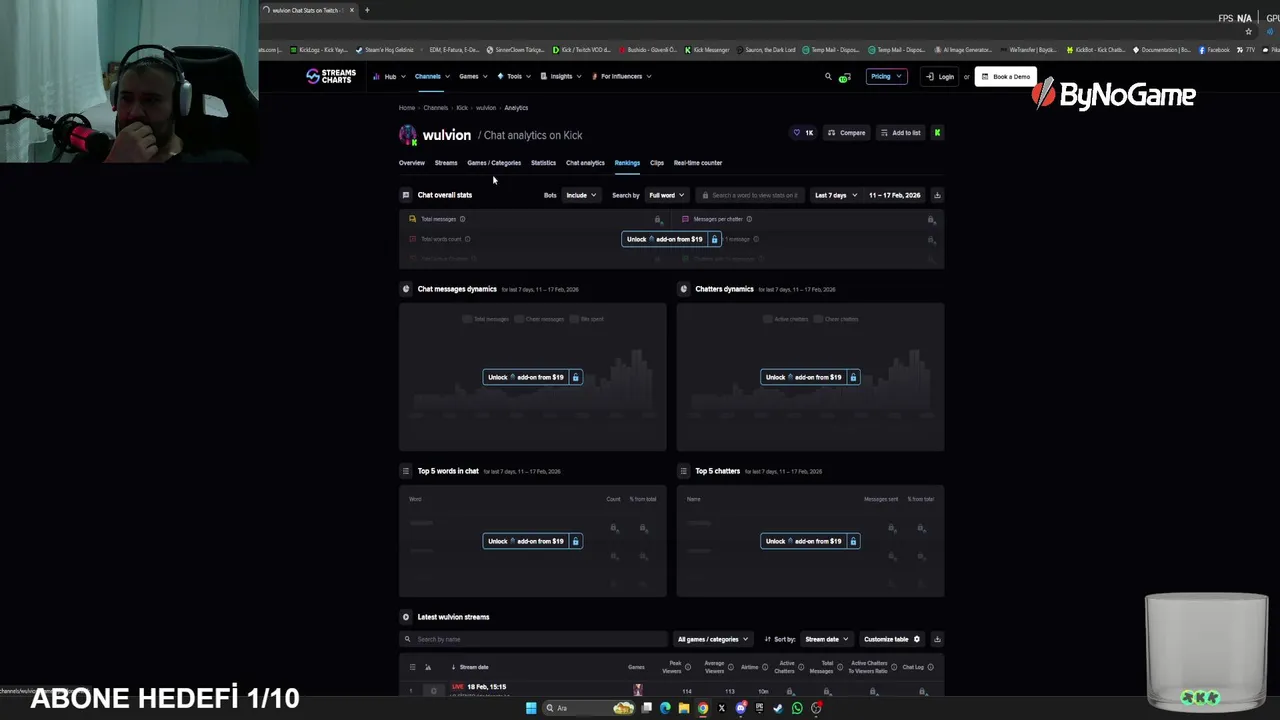1280x720 pixels.
Task: Toggle the Active chatters chart legend
Action: coord(785,319)
